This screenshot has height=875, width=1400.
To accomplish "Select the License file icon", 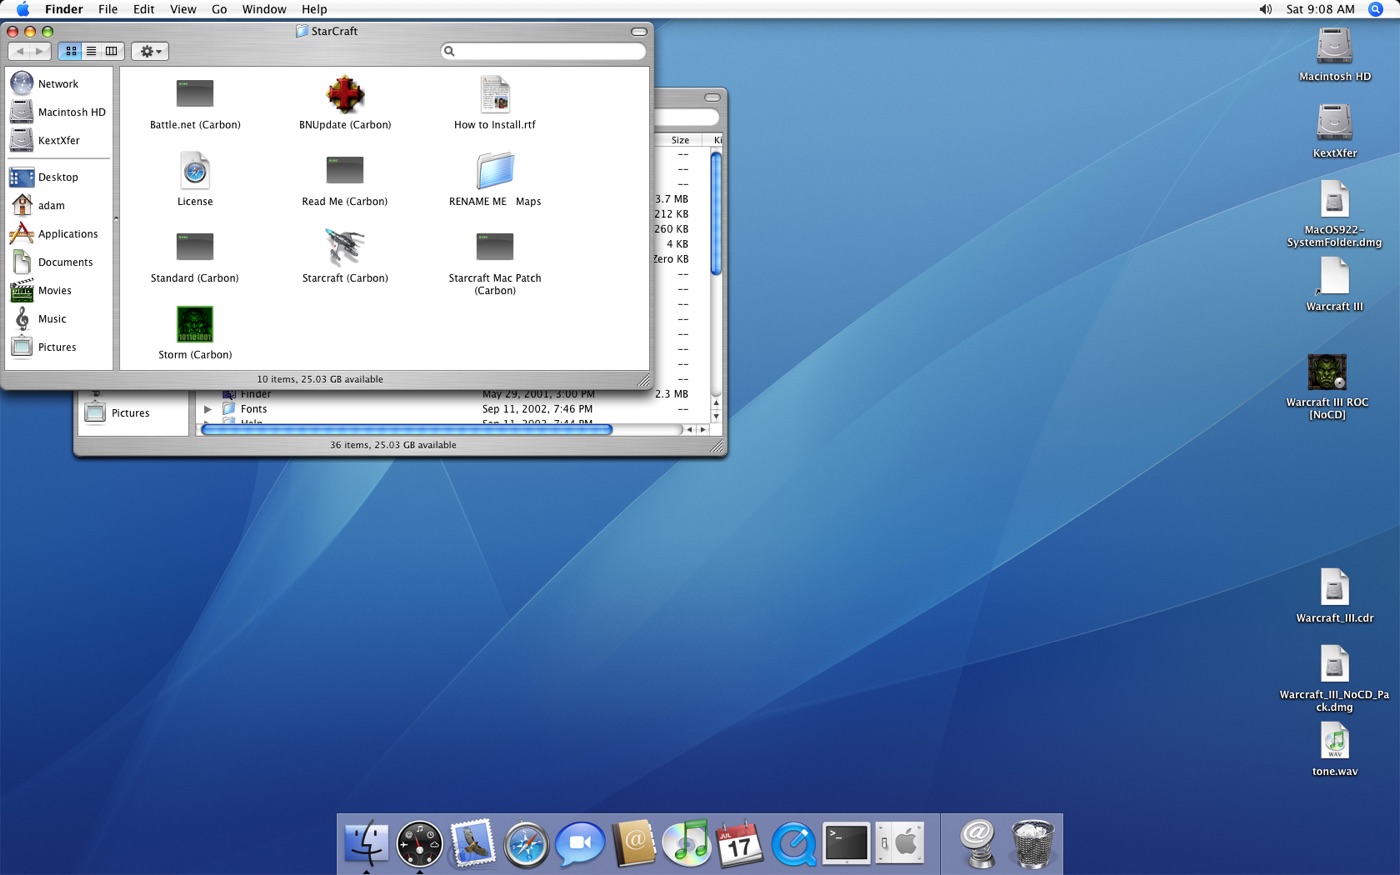I will click(195, 170).
